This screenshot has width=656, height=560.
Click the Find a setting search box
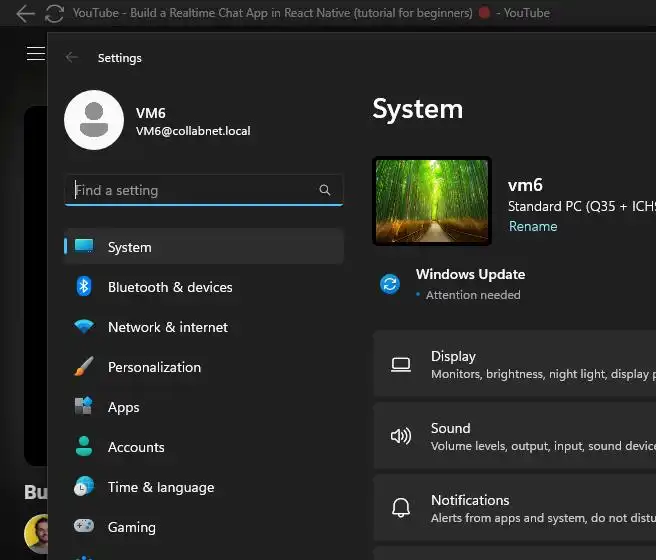[x=204, y=190]
